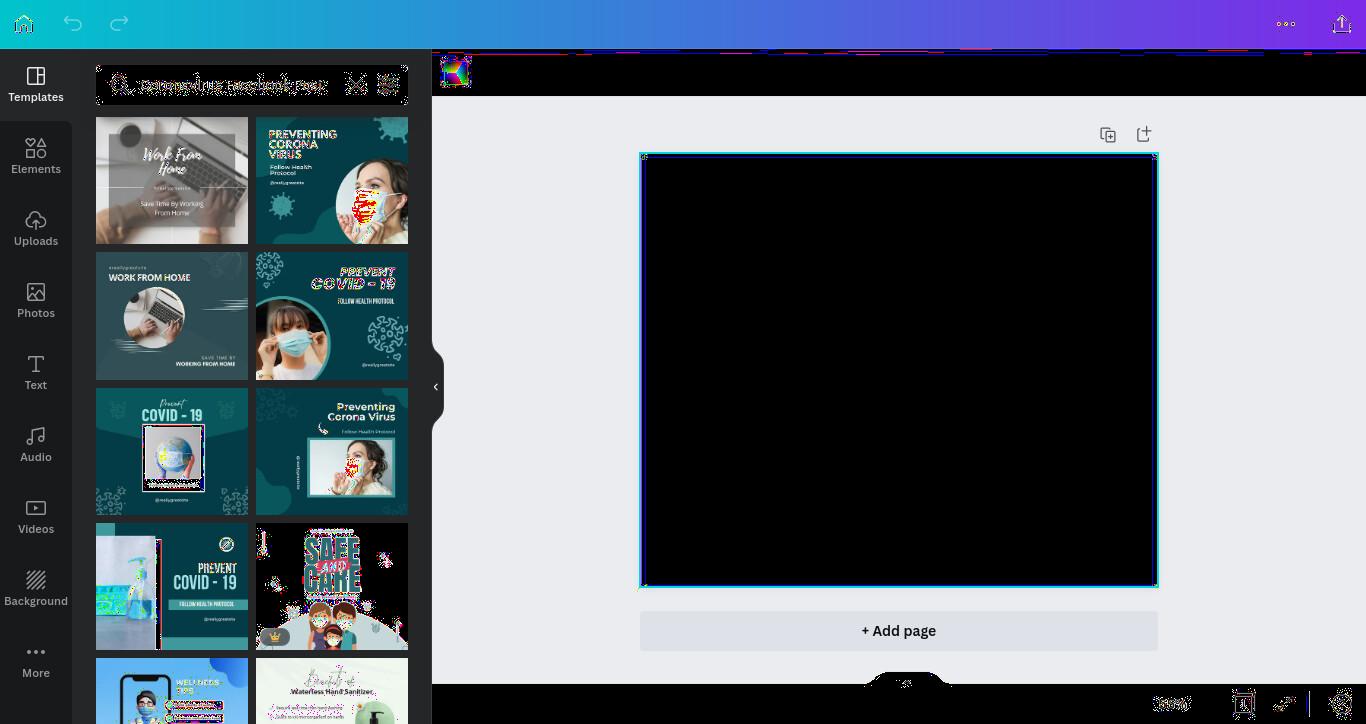Screen dimensions: 1366x724
Task: Pick the COVID-19 globe with mask template
Action: pos(172,451)
